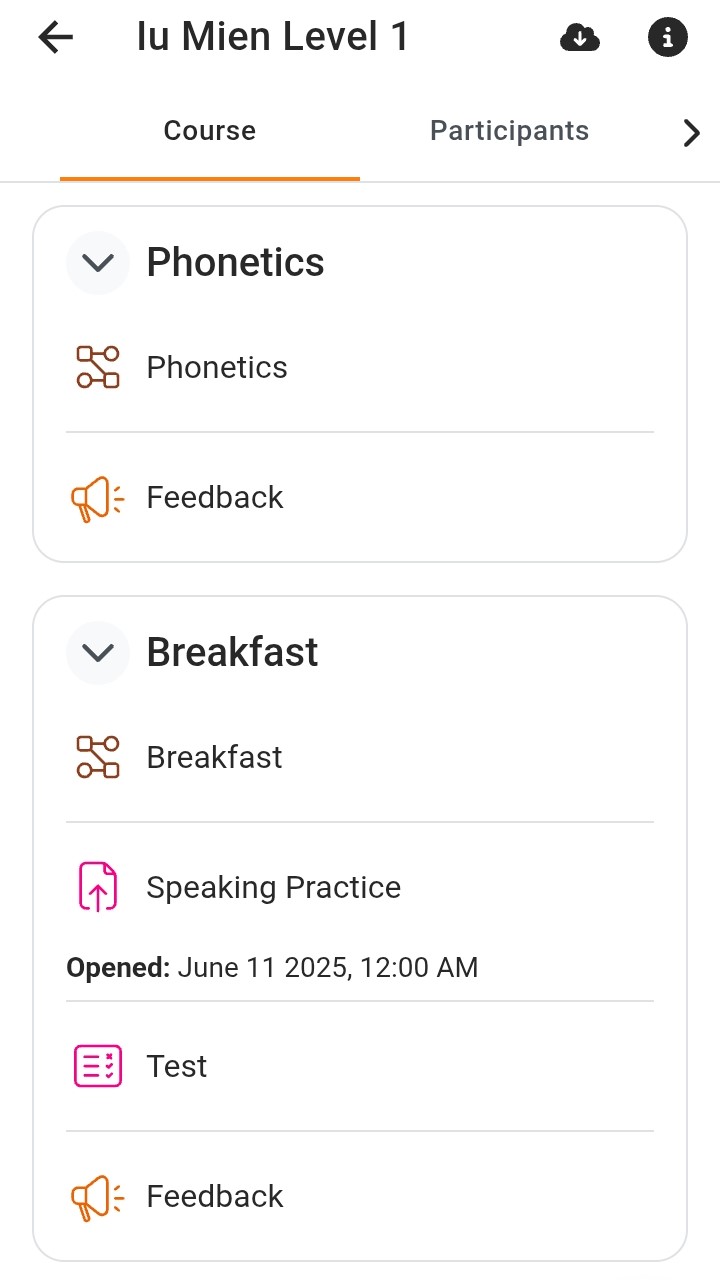
Task: Collapse the Breakfast section
Action: (x=98, y=653)
